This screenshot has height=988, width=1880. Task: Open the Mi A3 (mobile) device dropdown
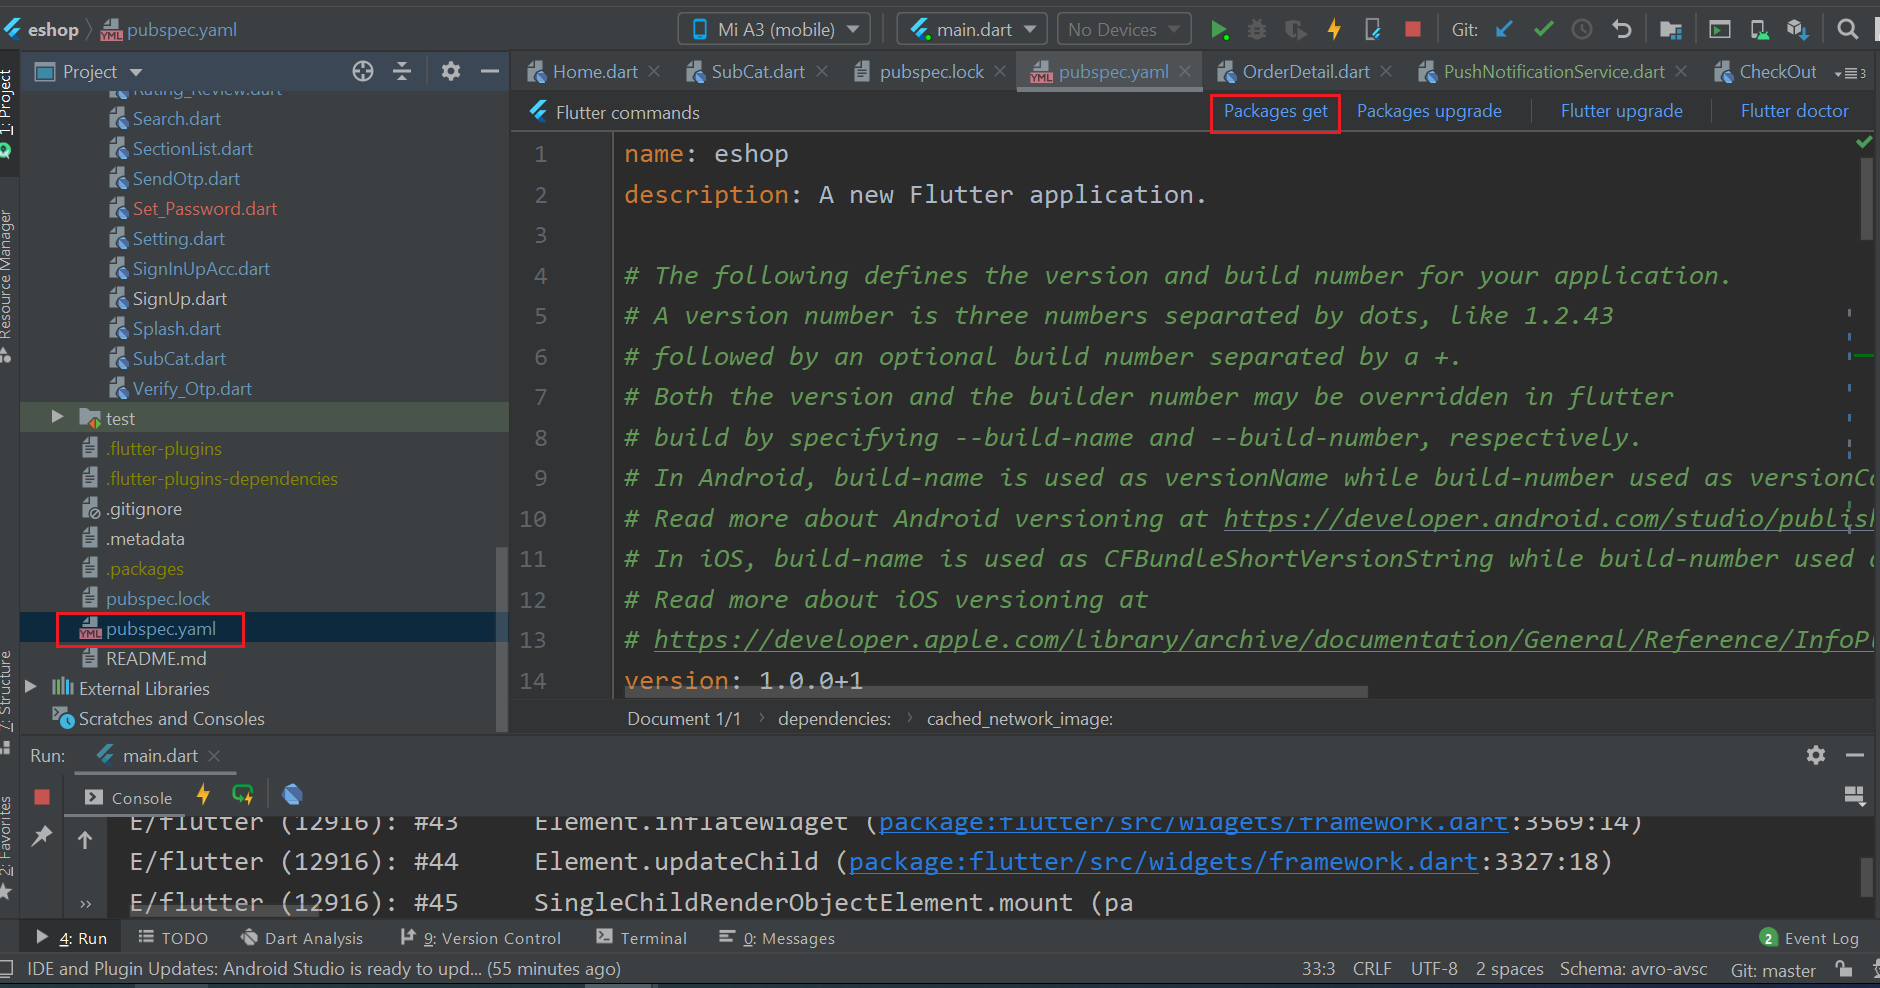pos(775,30)
